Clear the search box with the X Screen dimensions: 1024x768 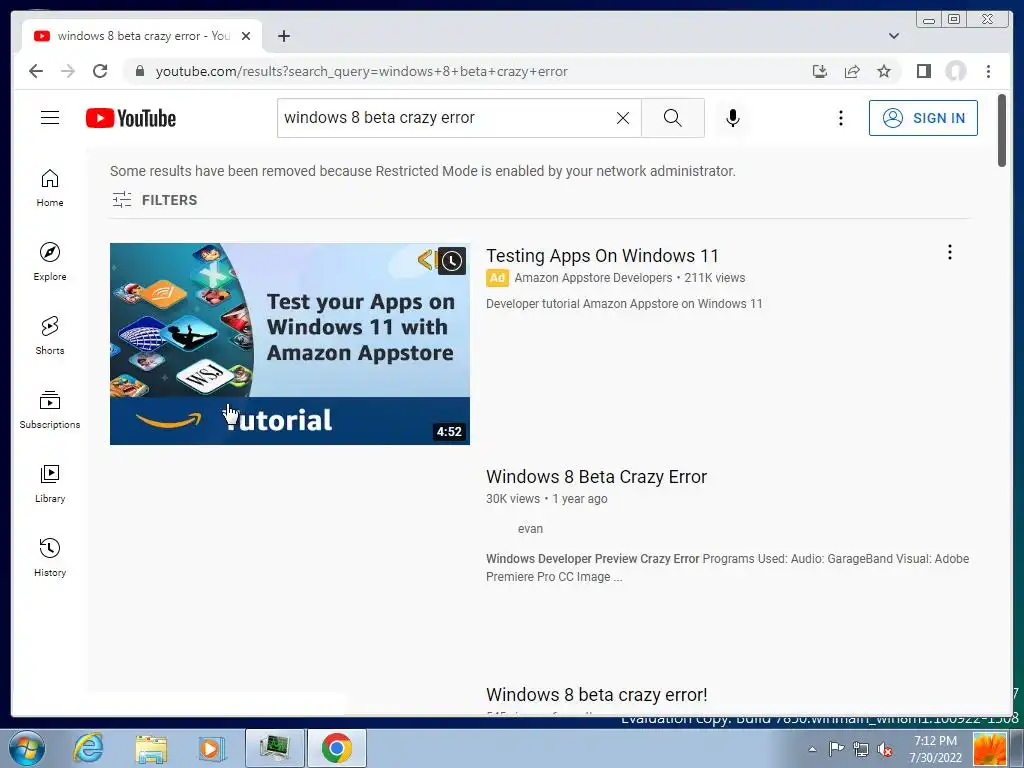(x=623, y=118)
